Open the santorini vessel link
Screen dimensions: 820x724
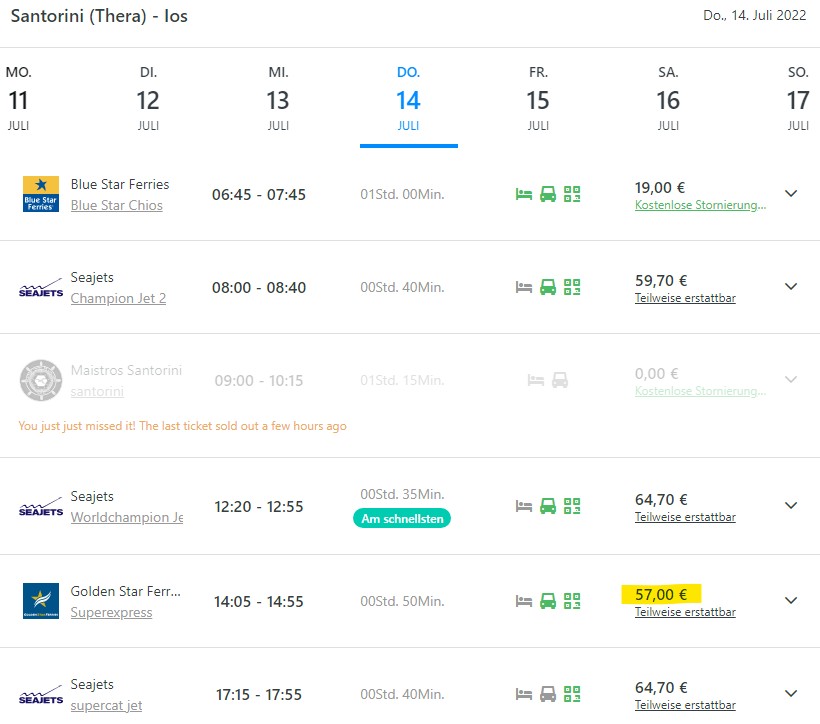[97, 392]
